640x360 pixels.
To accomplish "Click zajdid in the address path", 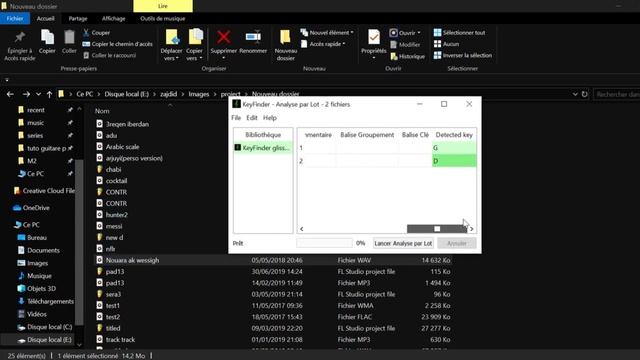I will pyautogui.click(x=169, y=94).
